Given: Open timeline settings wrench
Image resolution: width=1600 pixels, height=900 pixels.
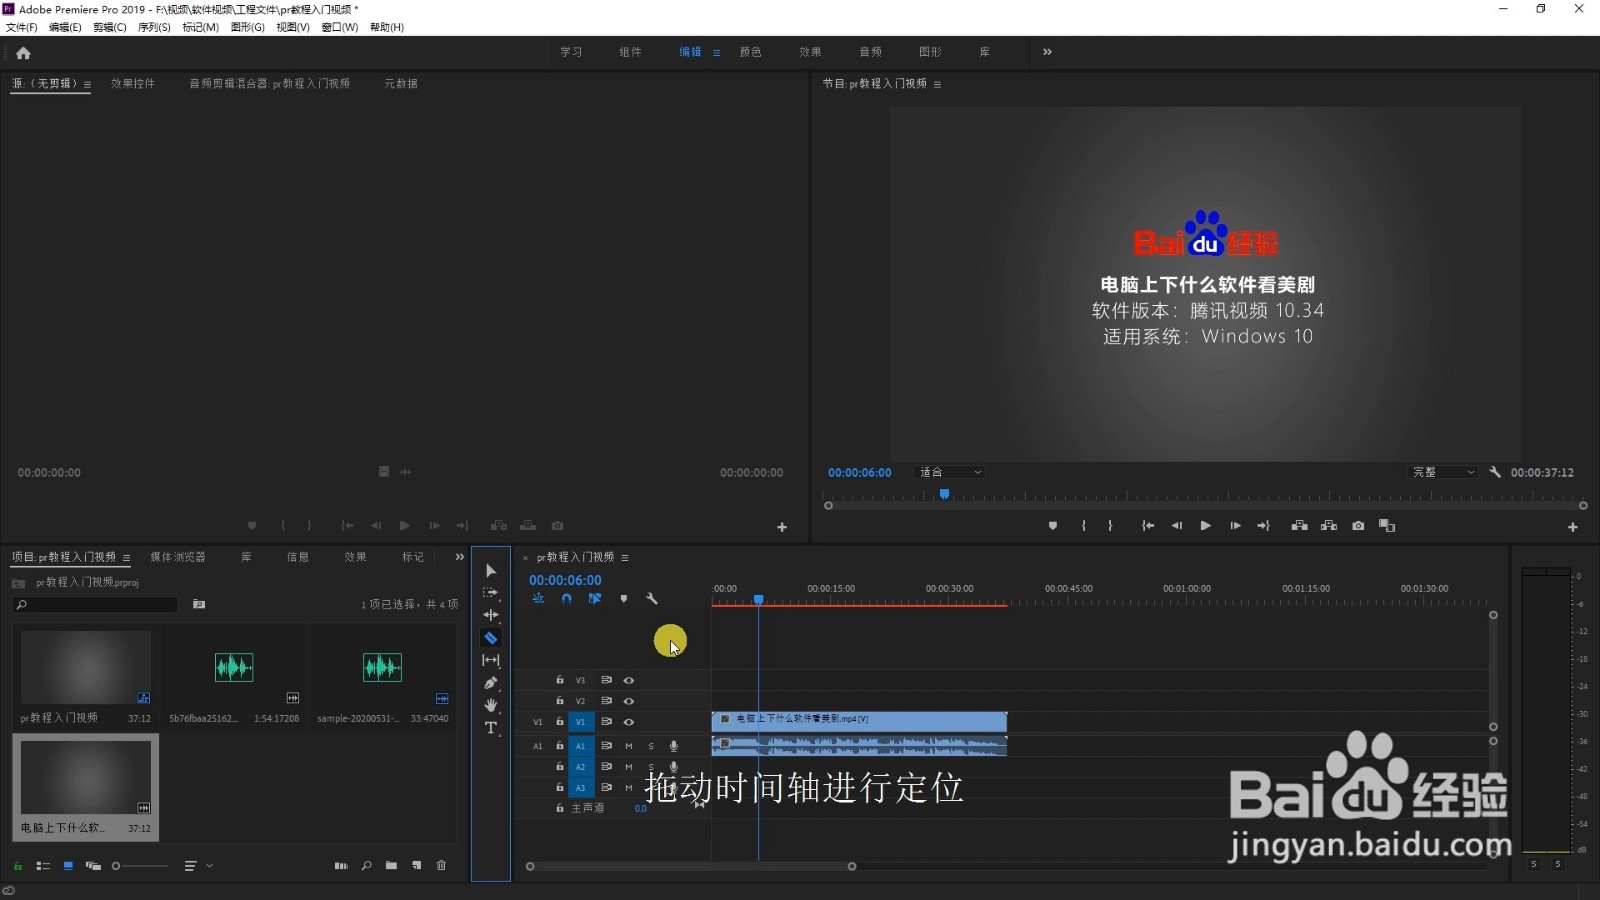Looking at the screenshot, I should (x=652, y=599).
